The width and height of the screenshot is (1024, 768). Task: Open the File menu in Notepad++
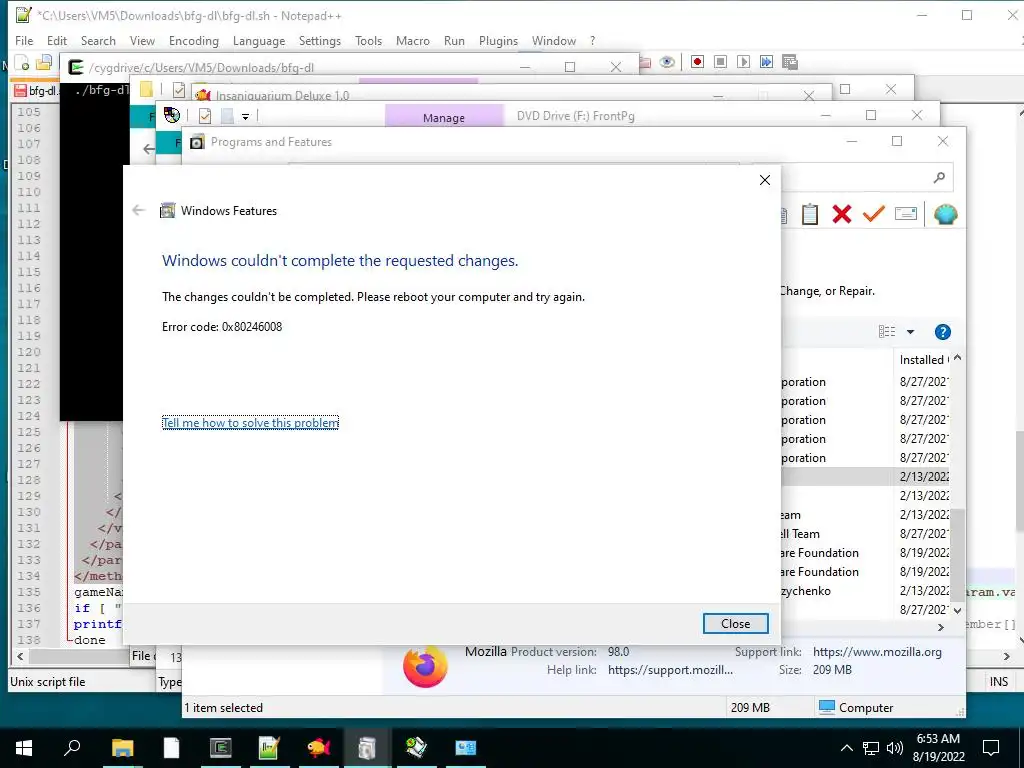click(x=24, y=40)
